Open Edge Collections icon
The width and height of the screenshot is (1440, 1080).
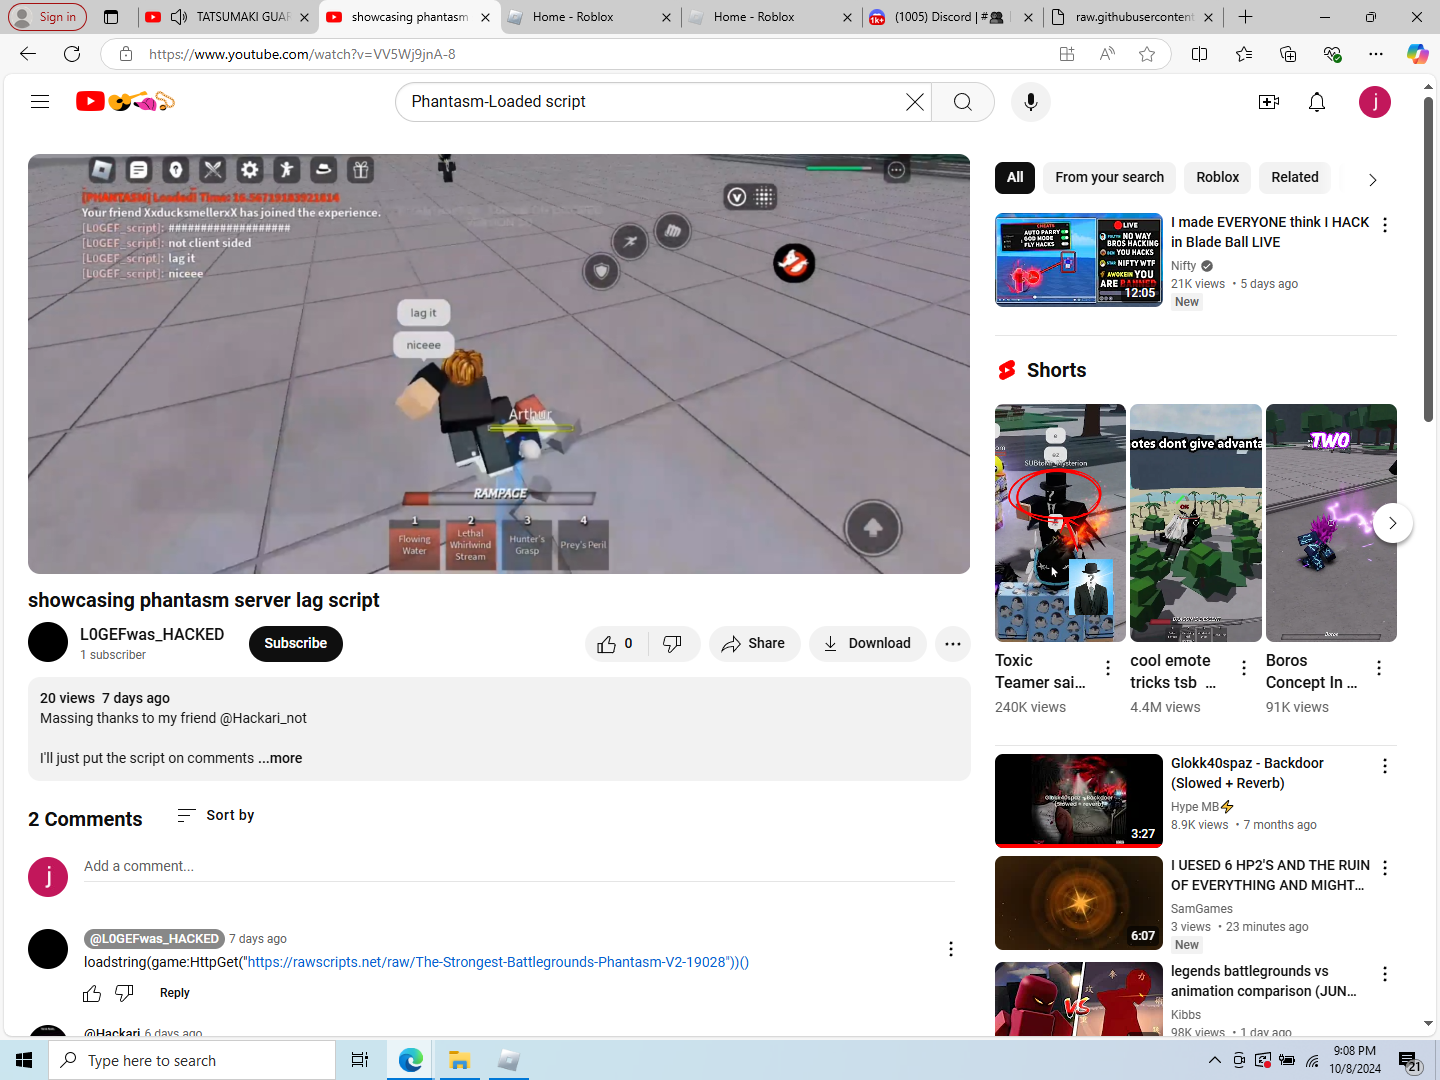coord(1288,54)
